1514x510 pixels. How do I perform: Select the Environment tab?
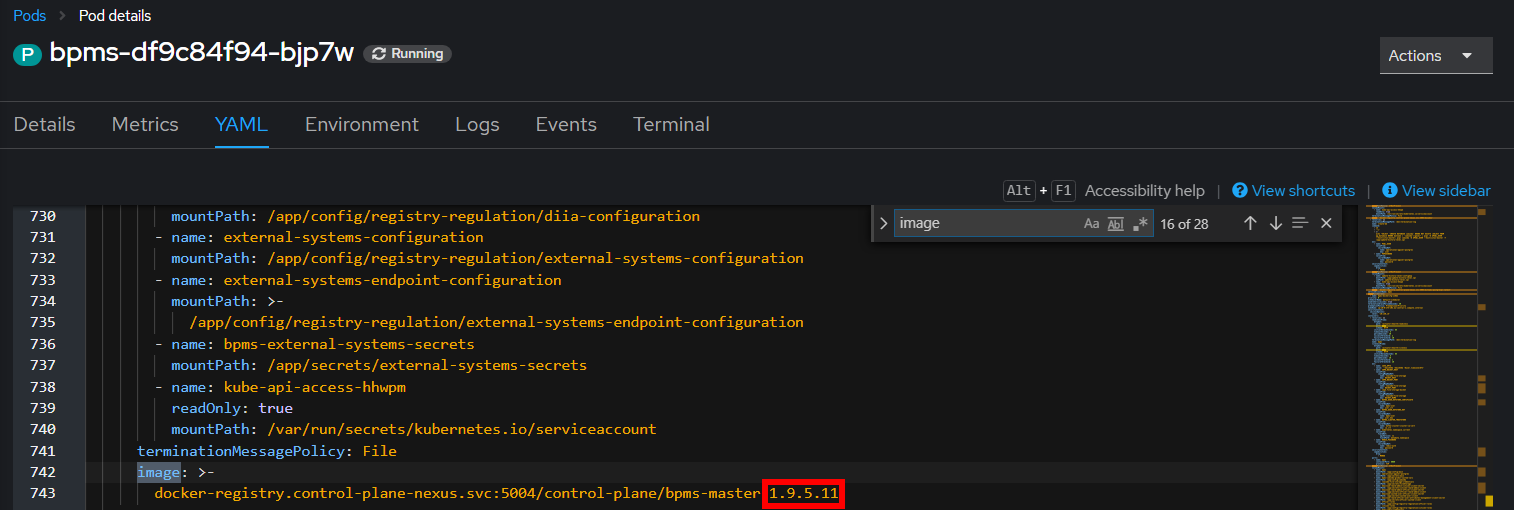click(362, 124)
